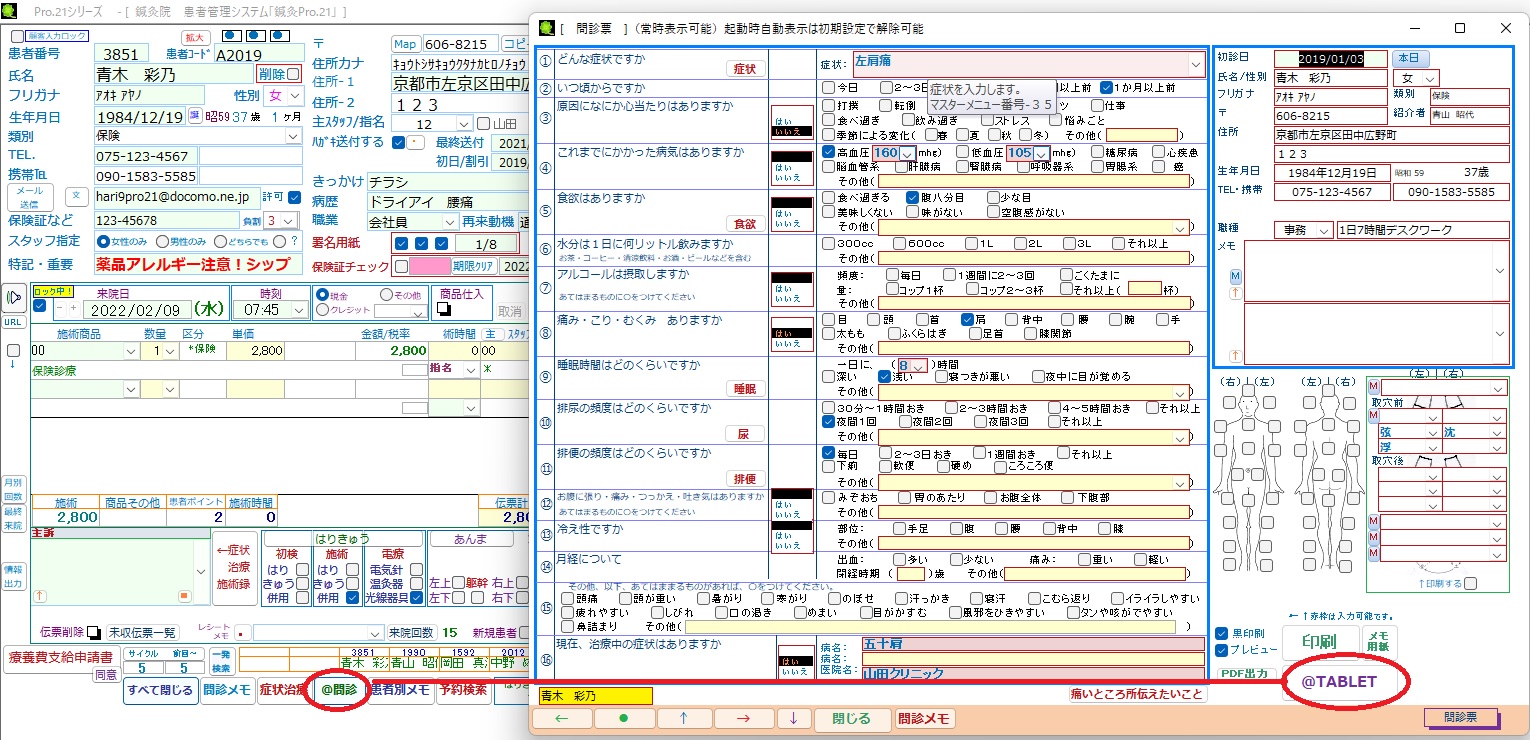Image resolution: width=1530 pixels, height=740 pixels.
Task: Toggle the 1か月以上前 checkbox
Action: click(1107, 88)
